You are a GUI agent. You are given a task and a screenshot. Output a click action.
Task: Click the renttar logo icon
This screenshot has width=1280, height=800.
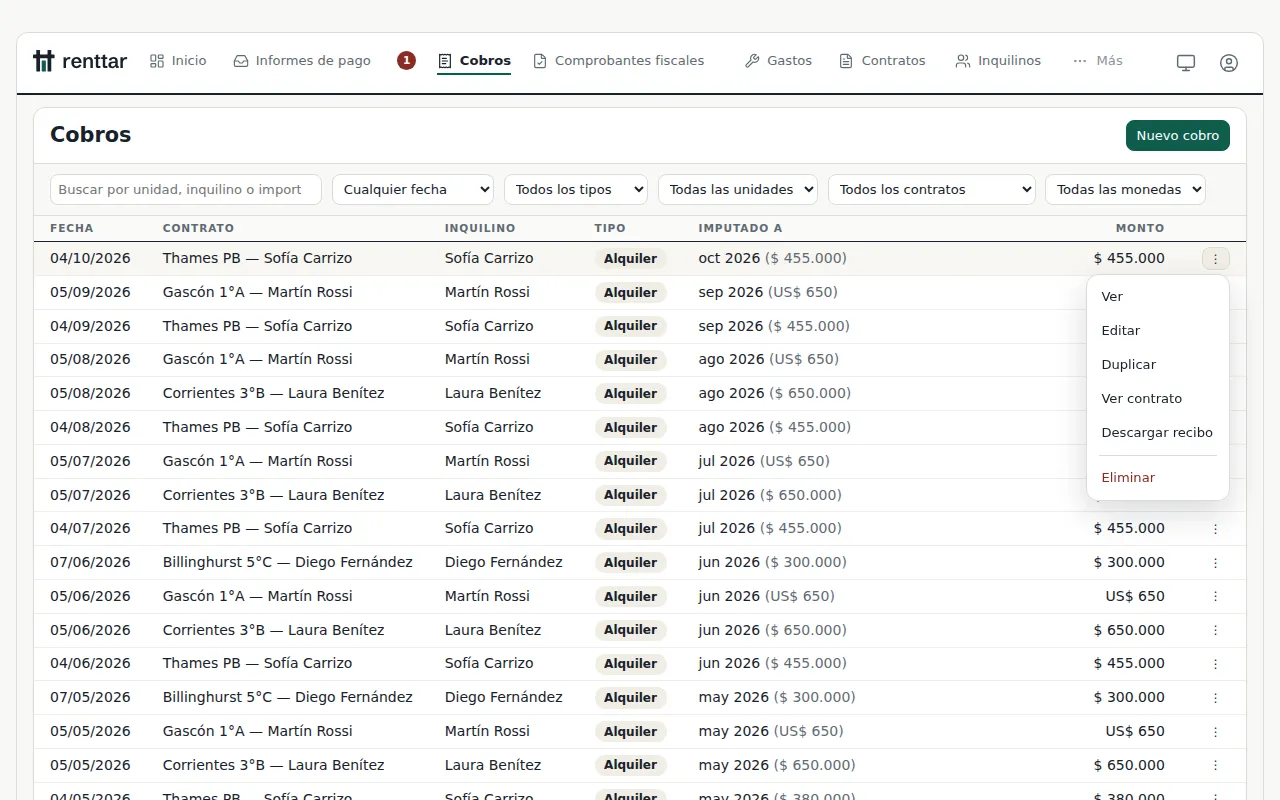pos(43,61)
